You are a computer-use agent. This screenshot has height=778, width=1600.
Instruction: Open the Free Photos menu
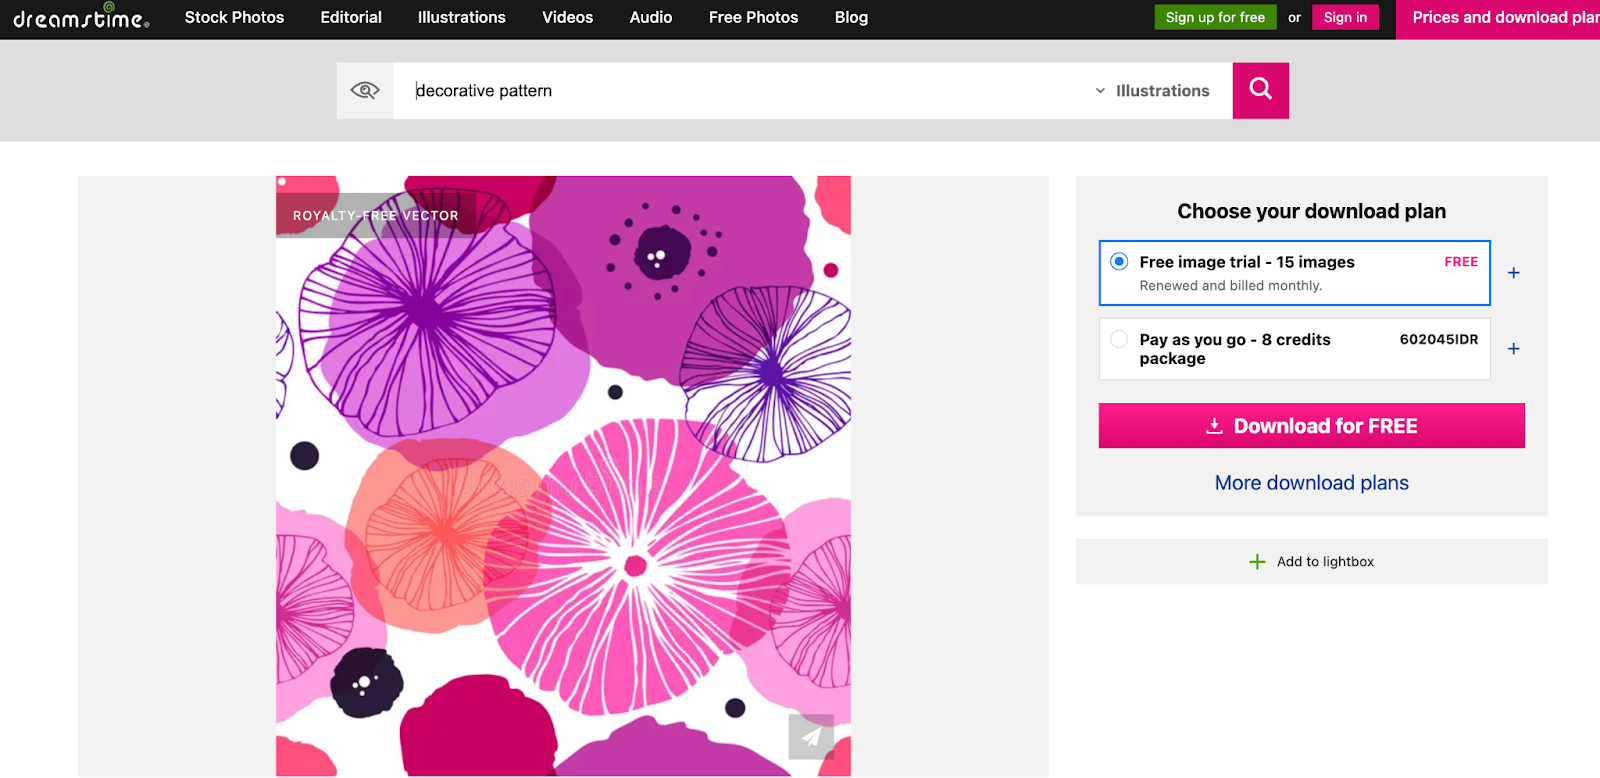(753, 17)
